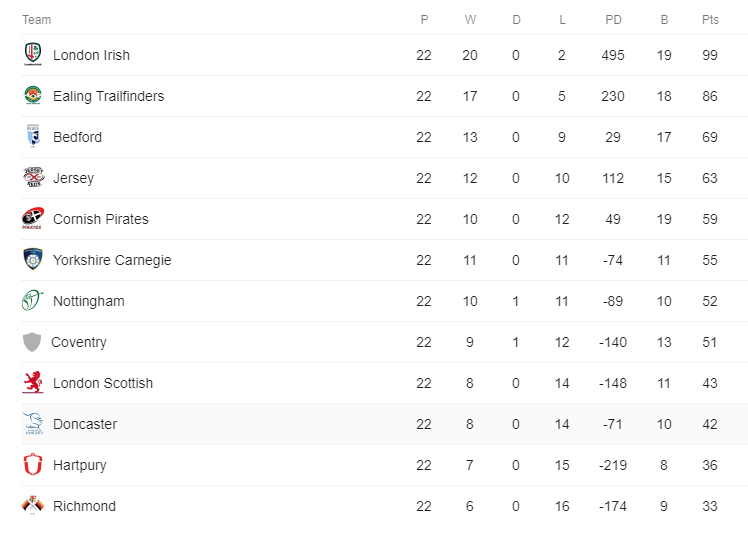Click the grey Coventry placeholder shield
This screenshot has width=748, height=544.
[32, 342]
